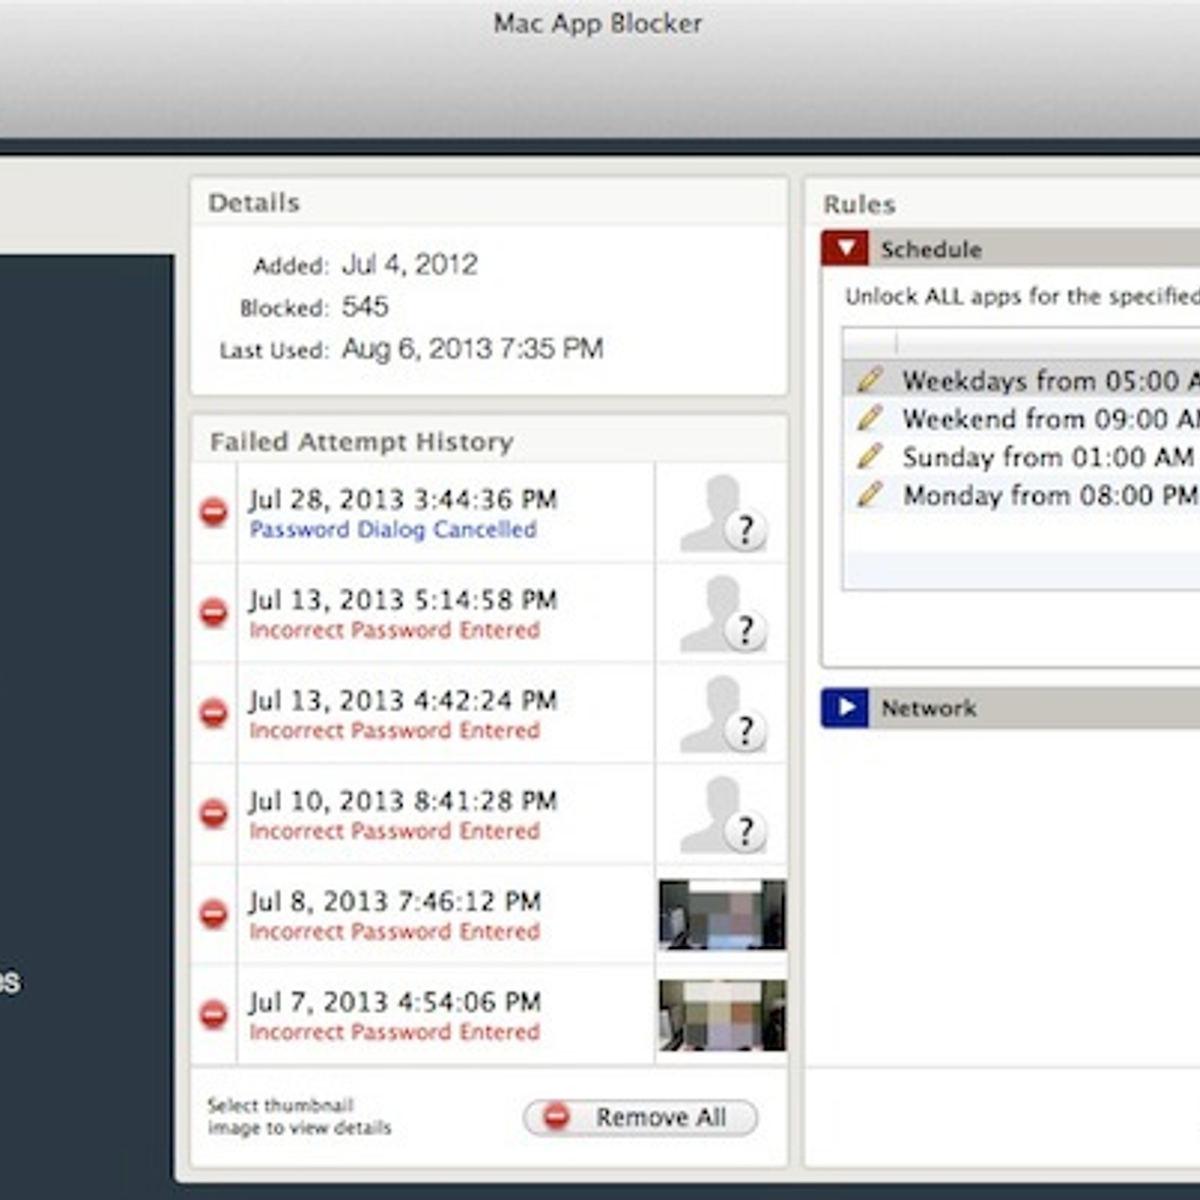
Task: Delete the Jul 13 5:14:58 PM attempt
Action: point(213,612)
